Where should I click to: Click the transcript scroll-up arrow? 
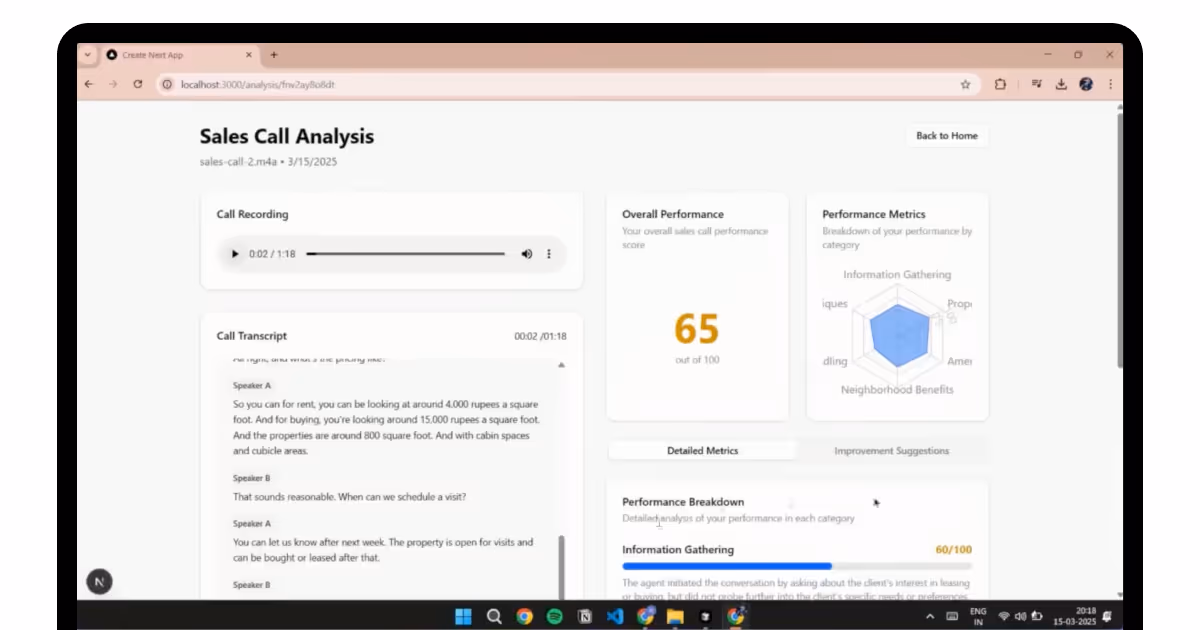561,365
